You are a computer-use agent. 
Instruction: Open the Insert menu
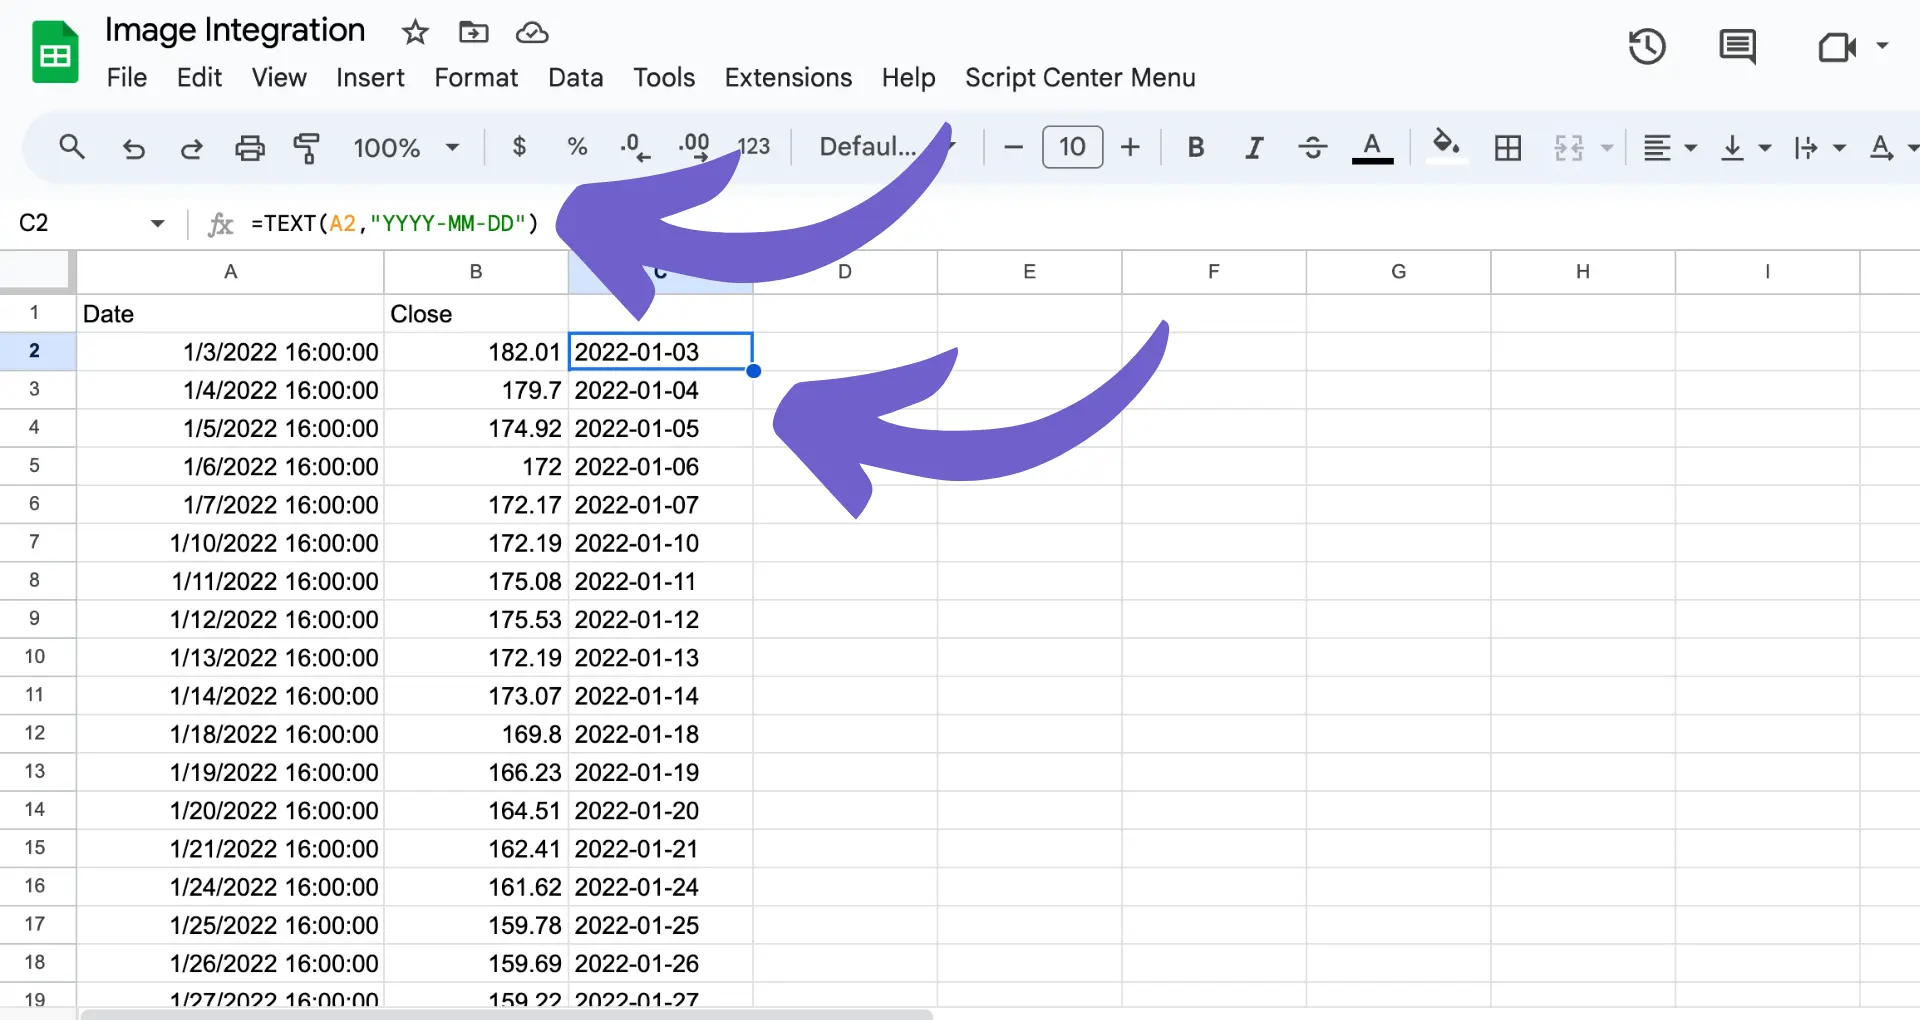pyautogui.click(x=370, y=77)
